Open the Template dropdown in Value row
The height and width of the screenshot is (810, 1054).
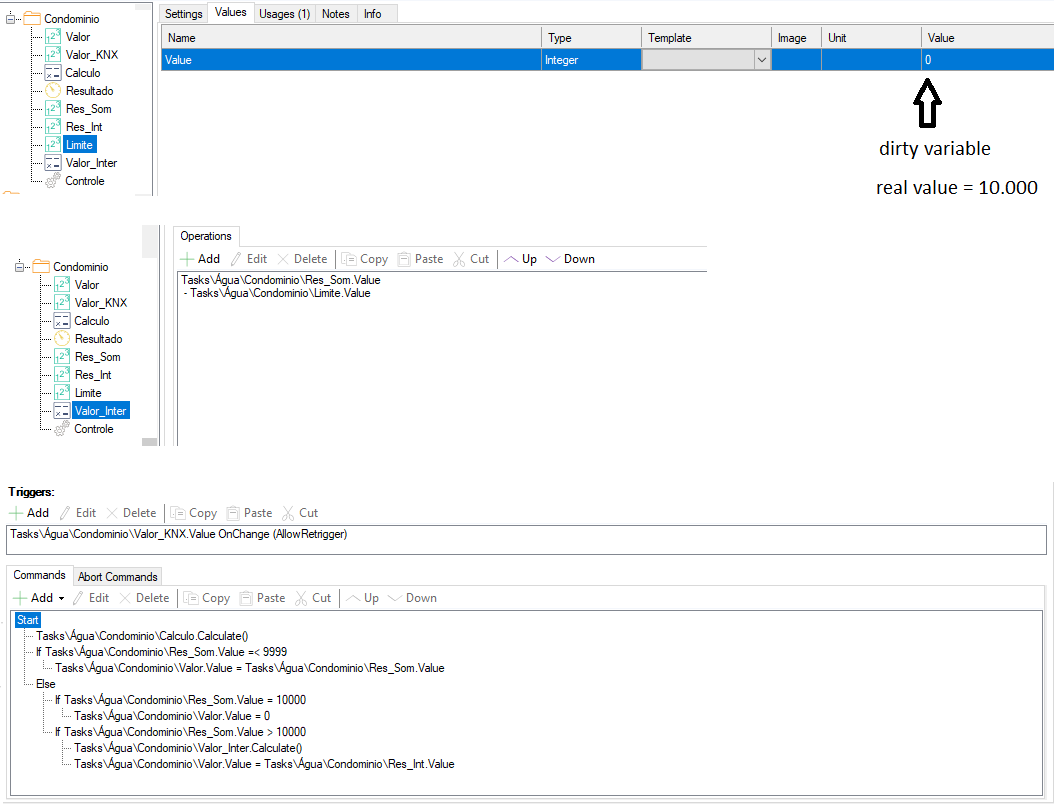pyautogui.click(x=762, y=60)
